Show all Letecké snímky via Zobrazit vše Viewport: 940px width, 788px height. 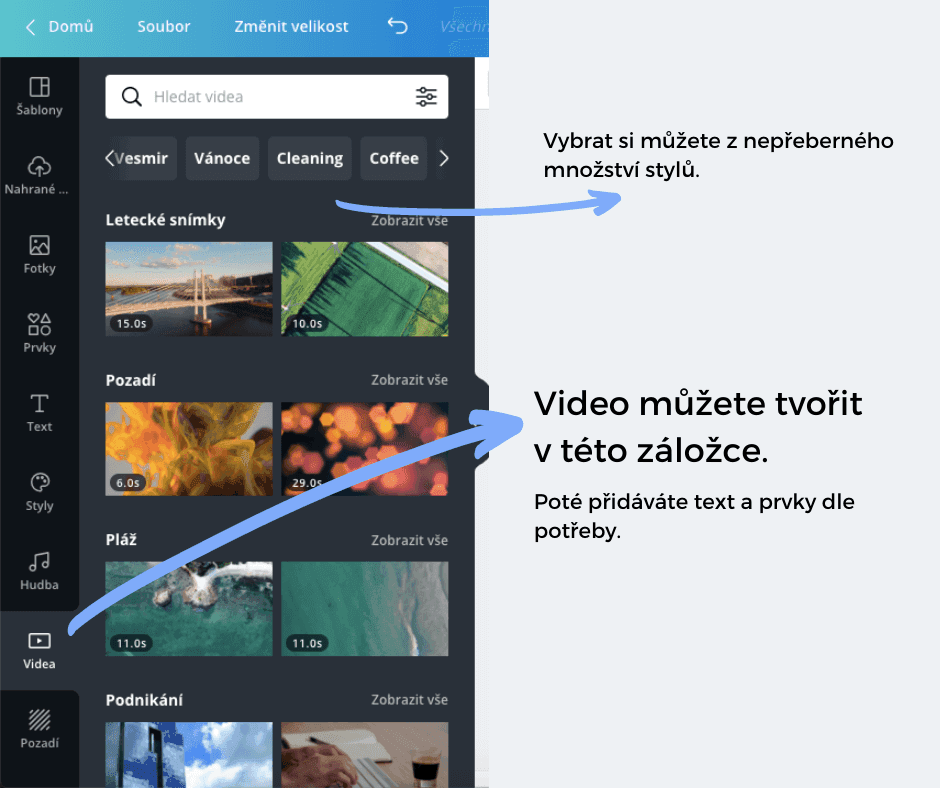[x=409, y=220]
